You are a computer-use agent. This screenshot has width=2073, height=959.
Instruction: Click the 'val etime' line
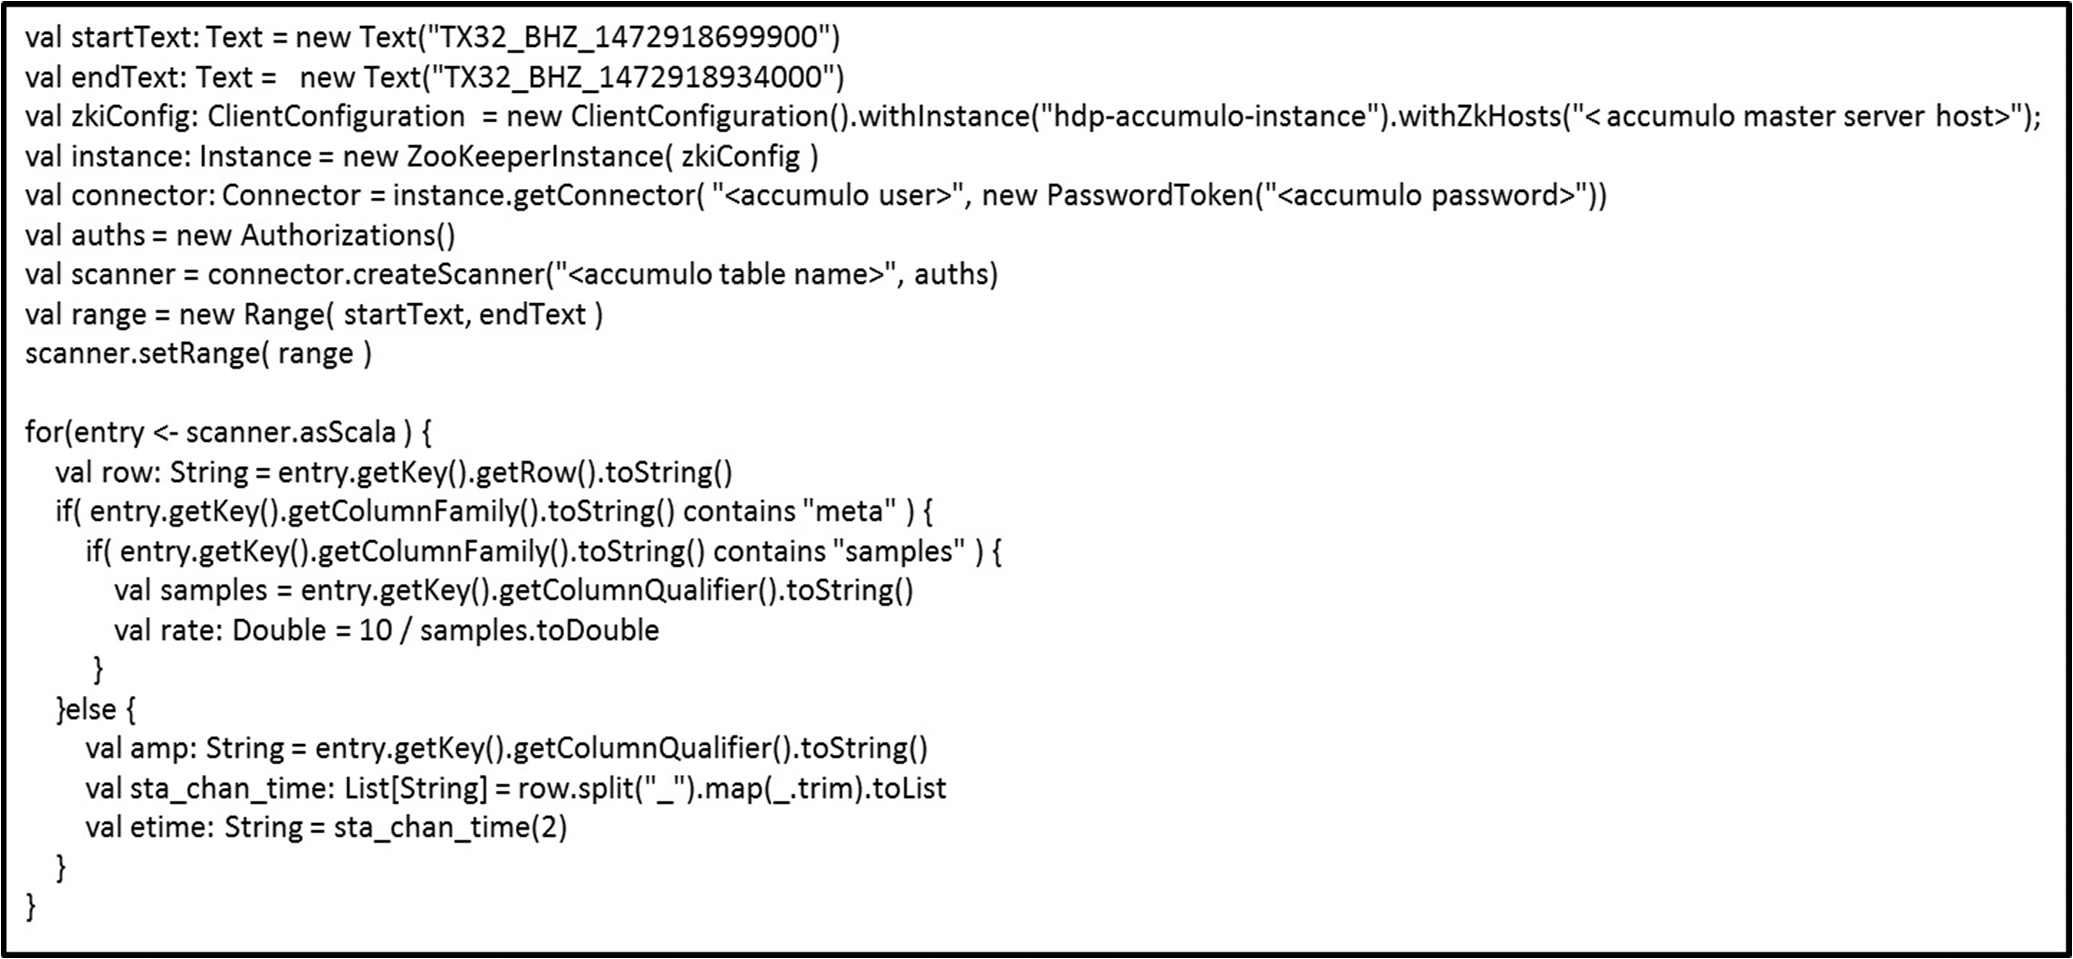coord(326,828)
